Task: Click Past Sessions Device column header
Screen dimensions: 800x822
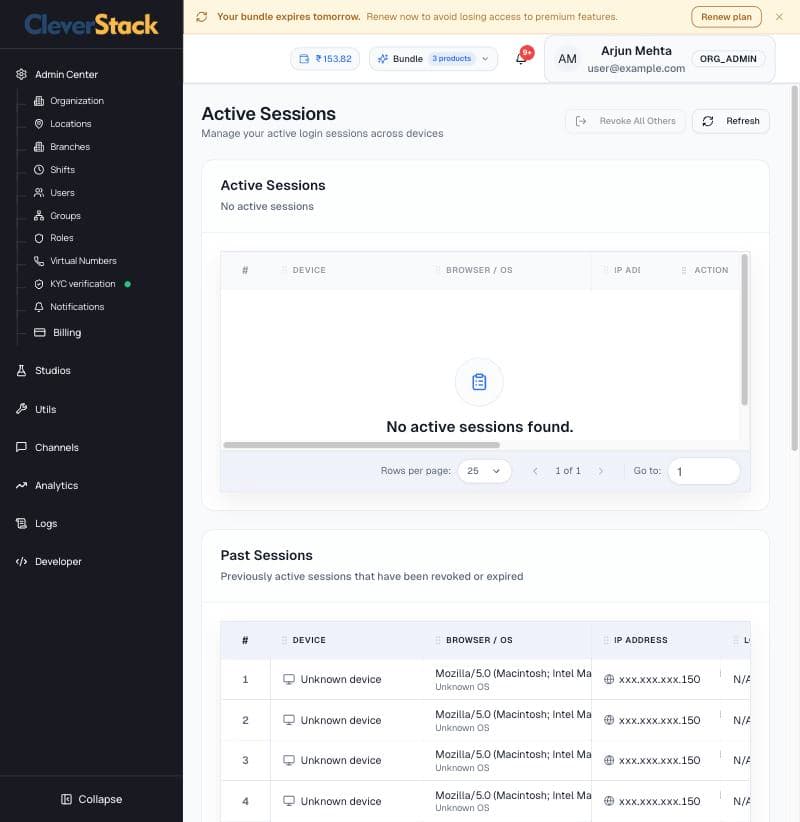Action: click(x=309, y=640)
